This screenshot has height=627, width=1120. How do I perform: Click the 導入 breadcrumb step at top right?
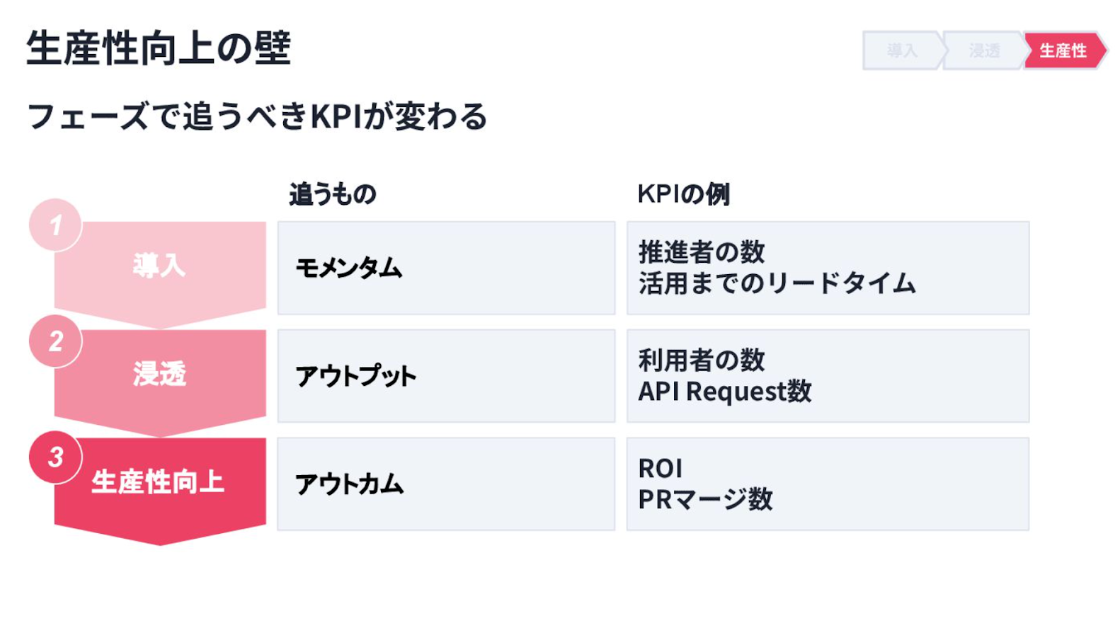coord(904,51)
